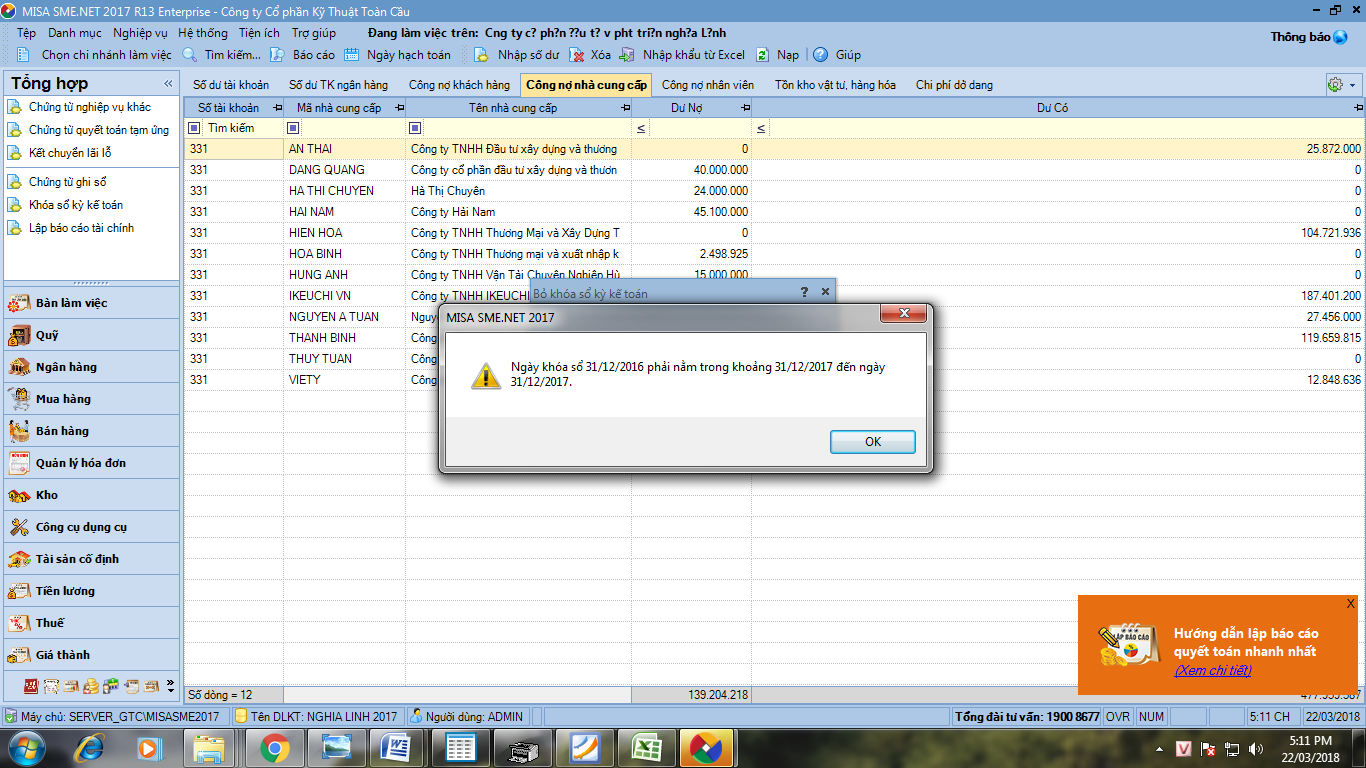This screenshot has height=768, width=1366.
Task: Click OK in the MISA warning dialog
Action: pos(873,442)
